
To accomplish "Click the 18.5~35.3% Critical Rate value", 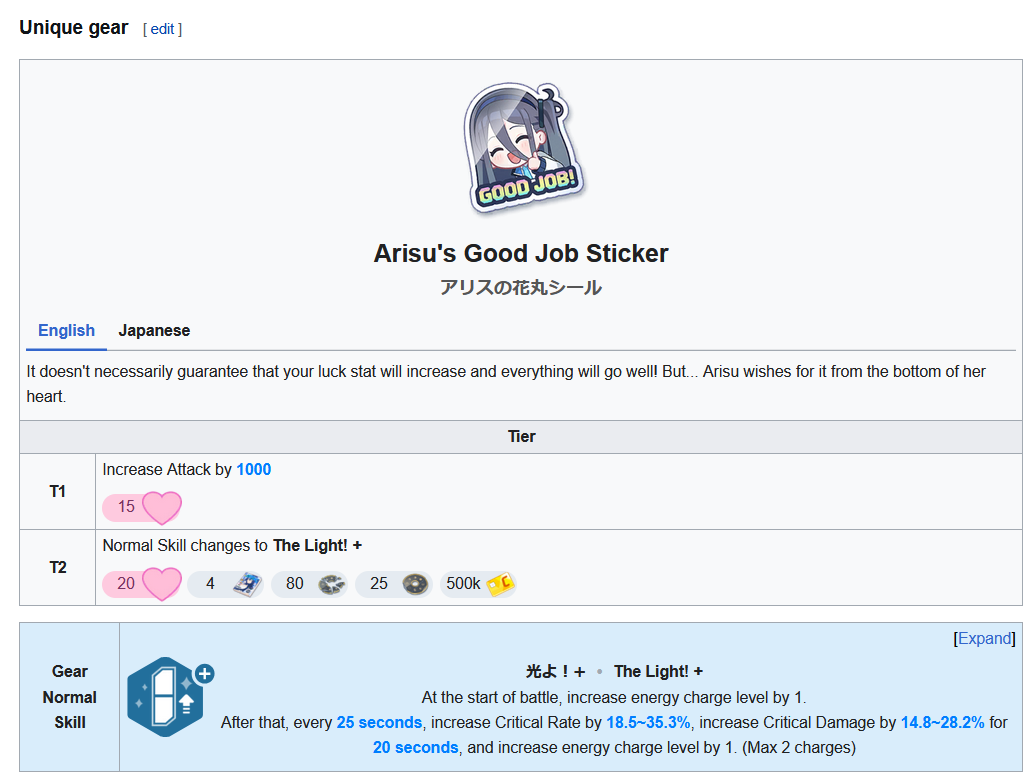I will click(648, 723).
